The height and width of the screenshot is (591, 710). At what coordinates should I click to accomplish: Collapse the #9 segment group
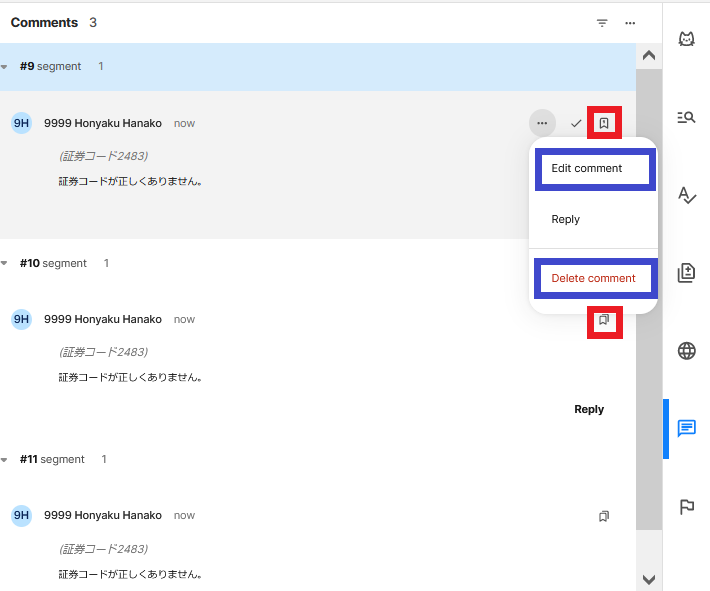click(x=5, y=67)
